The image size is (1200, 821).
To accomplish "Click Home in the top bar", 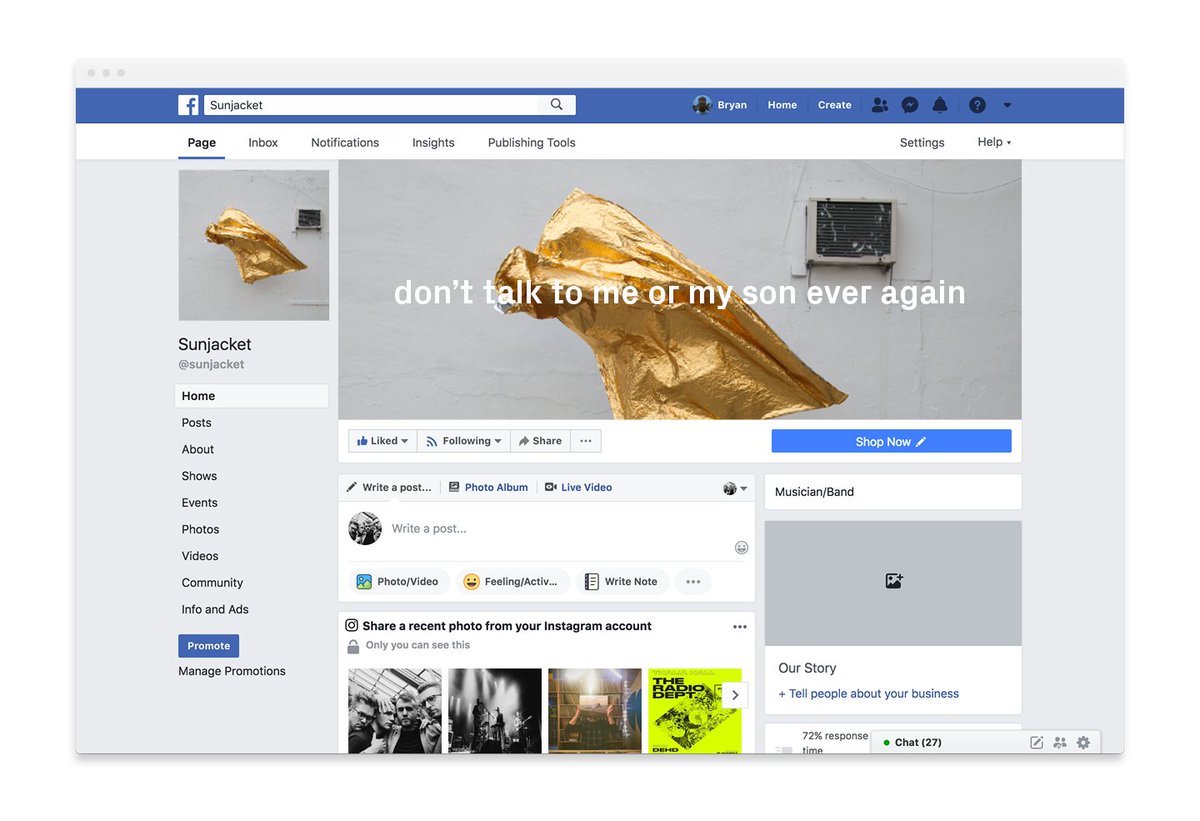I will coord(782,105).
